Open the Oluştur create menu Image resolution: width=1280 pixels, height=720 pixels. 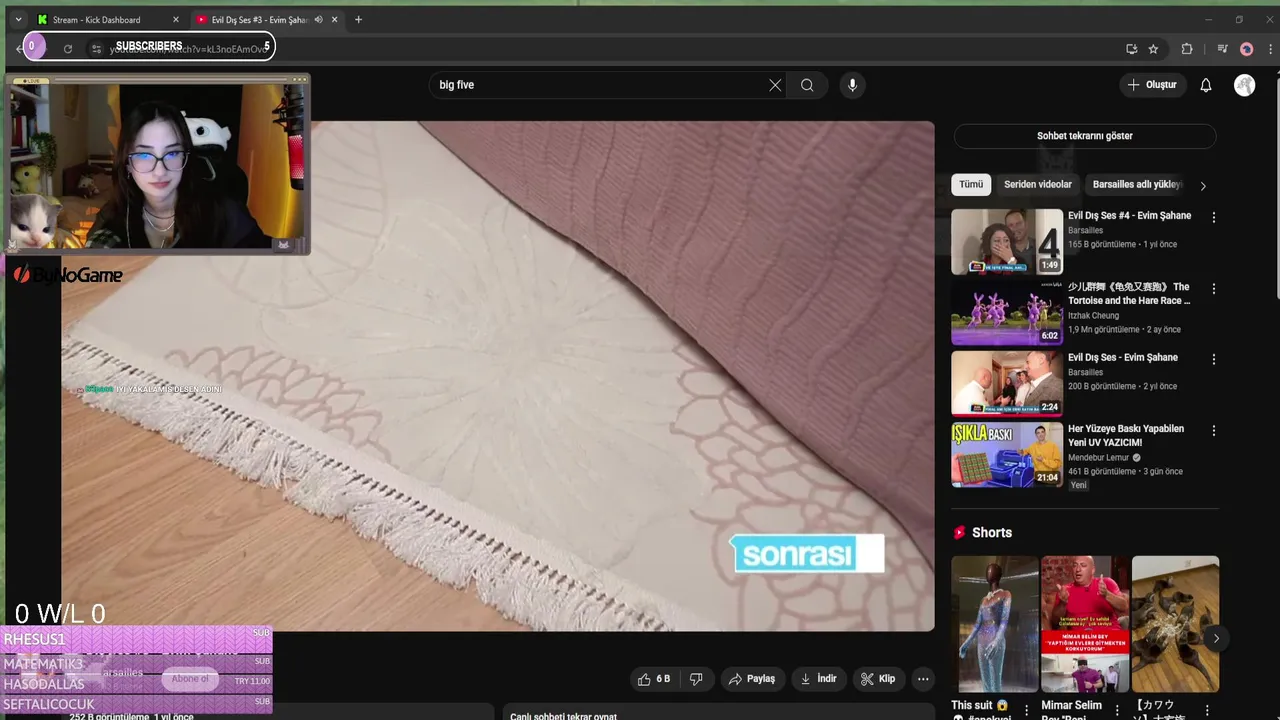1152,85
